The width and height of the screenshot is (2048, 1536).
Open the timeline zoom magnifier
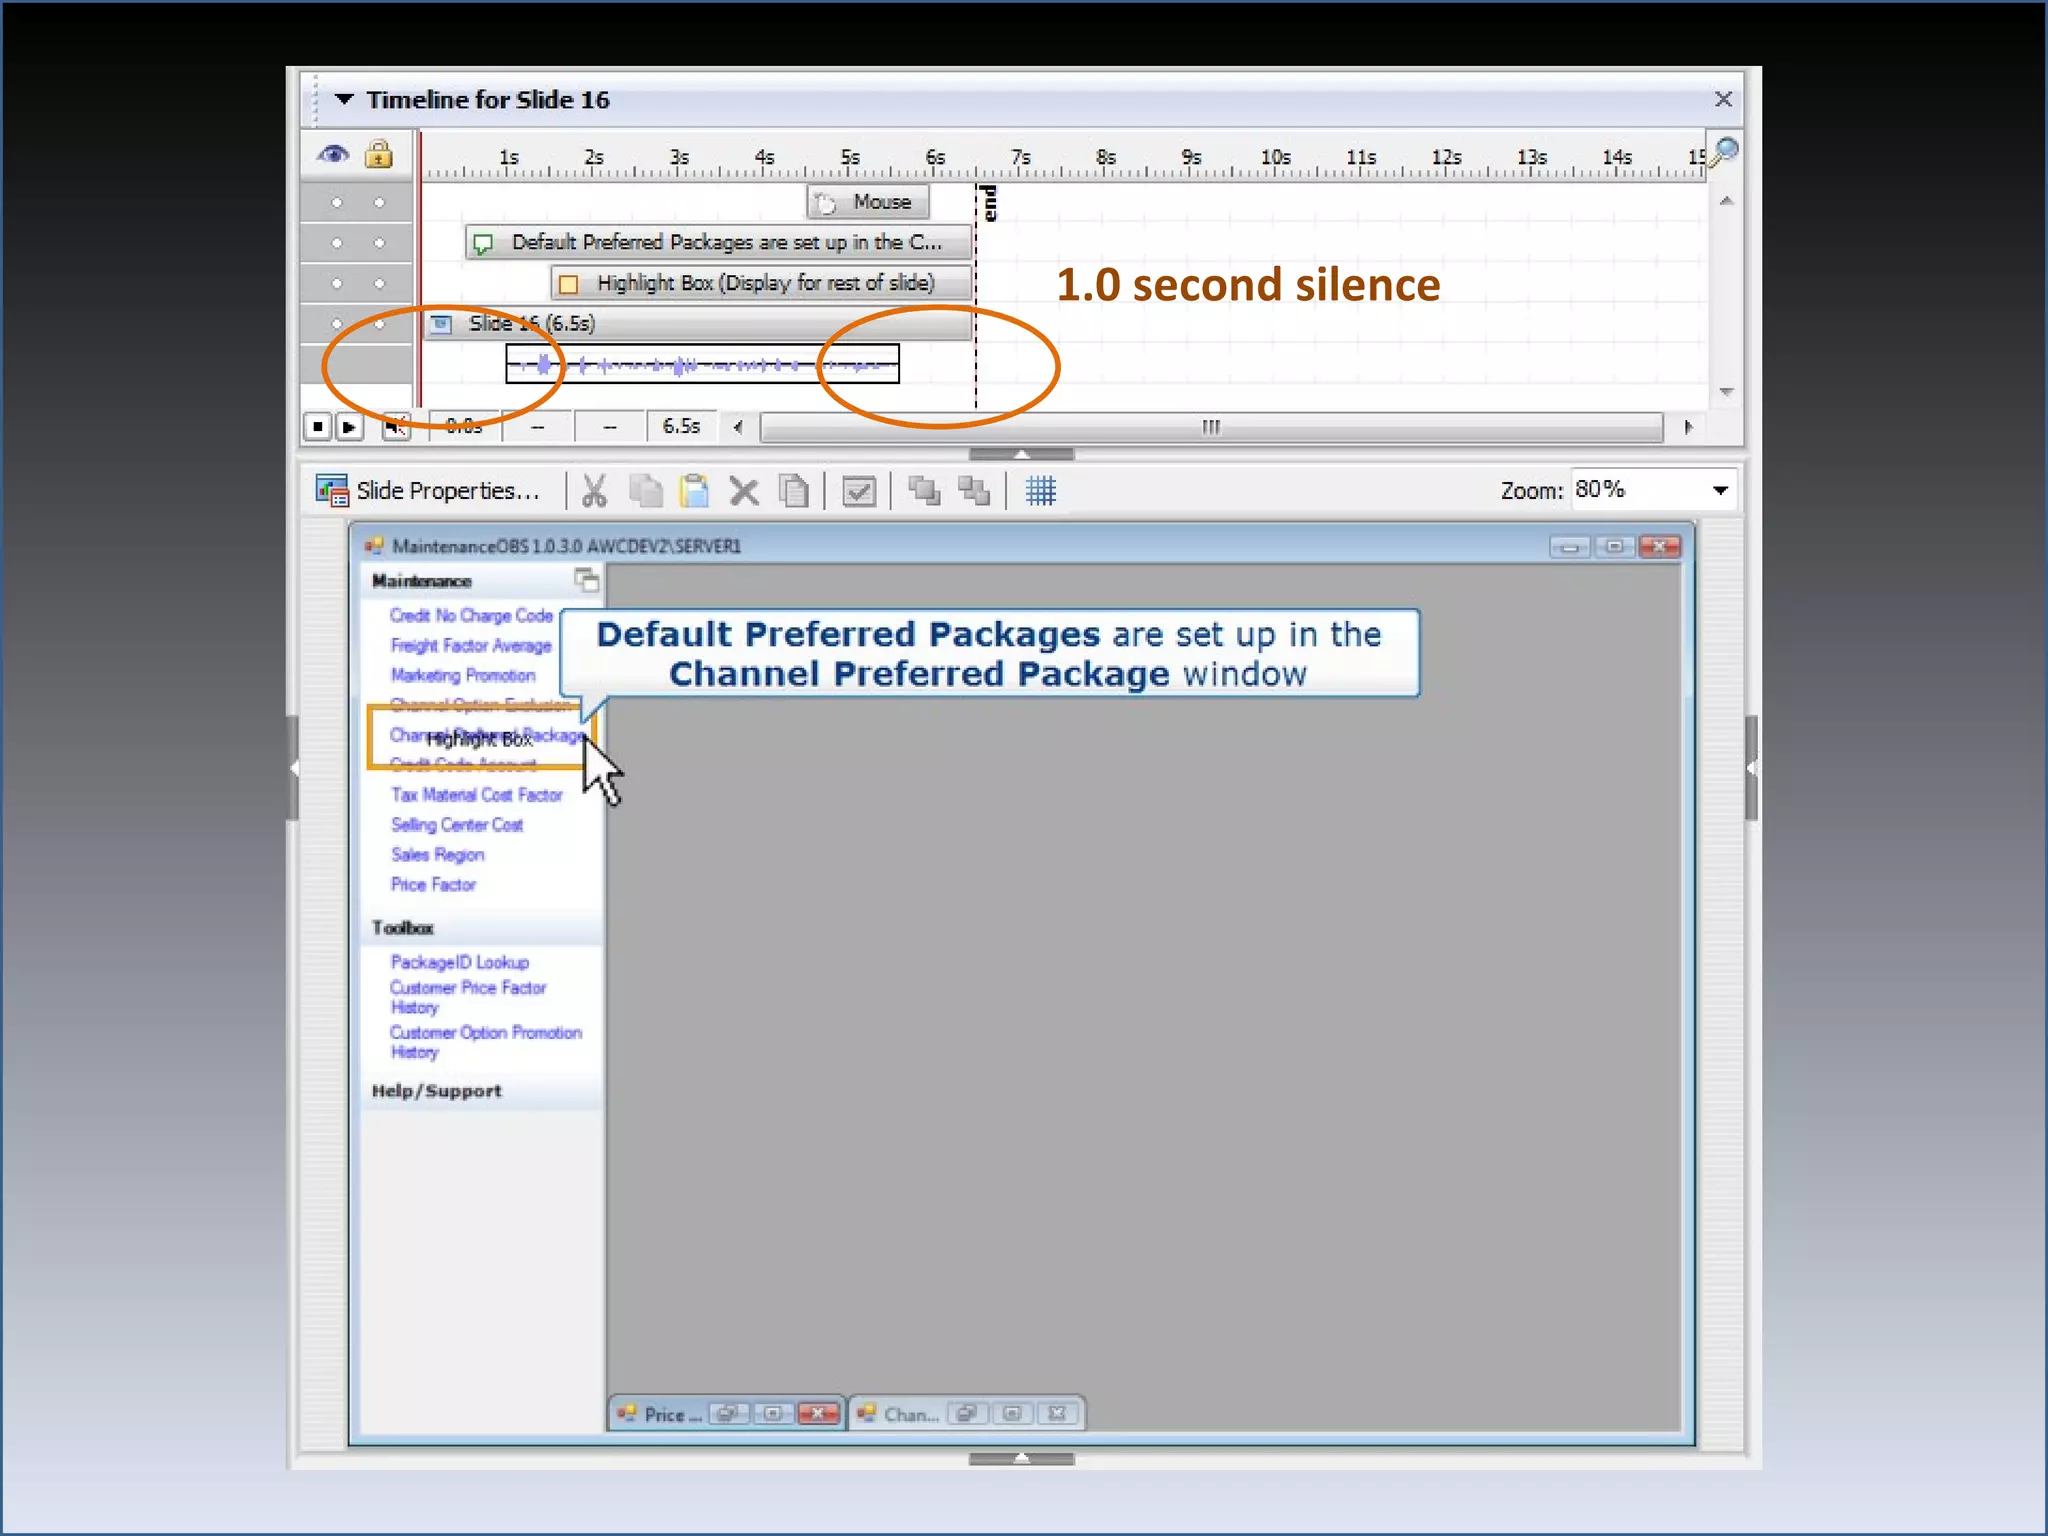tap(1724, 153)
